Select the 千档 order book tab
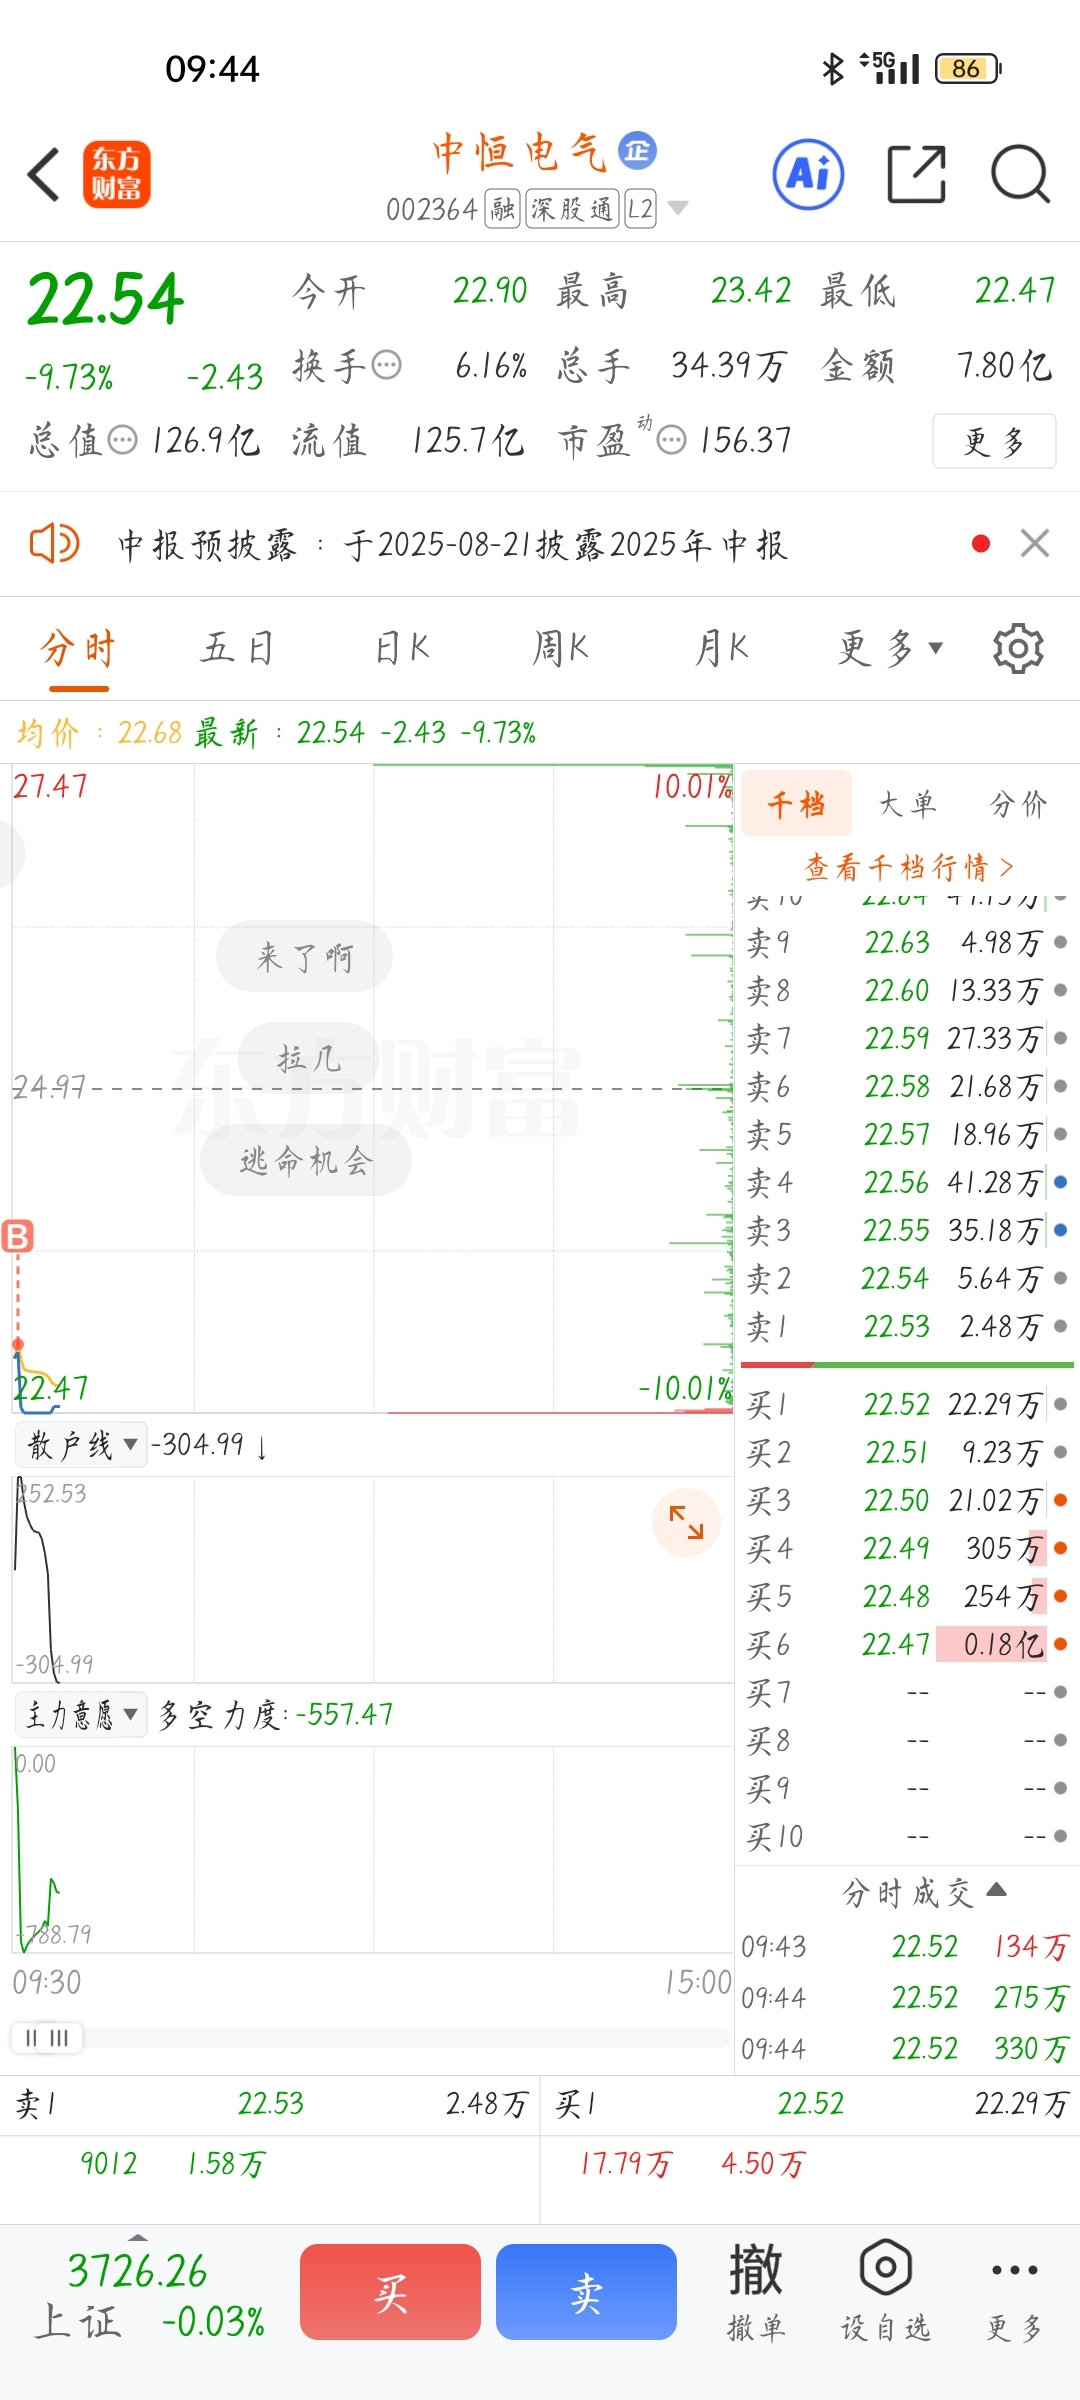 pos(796,803)
